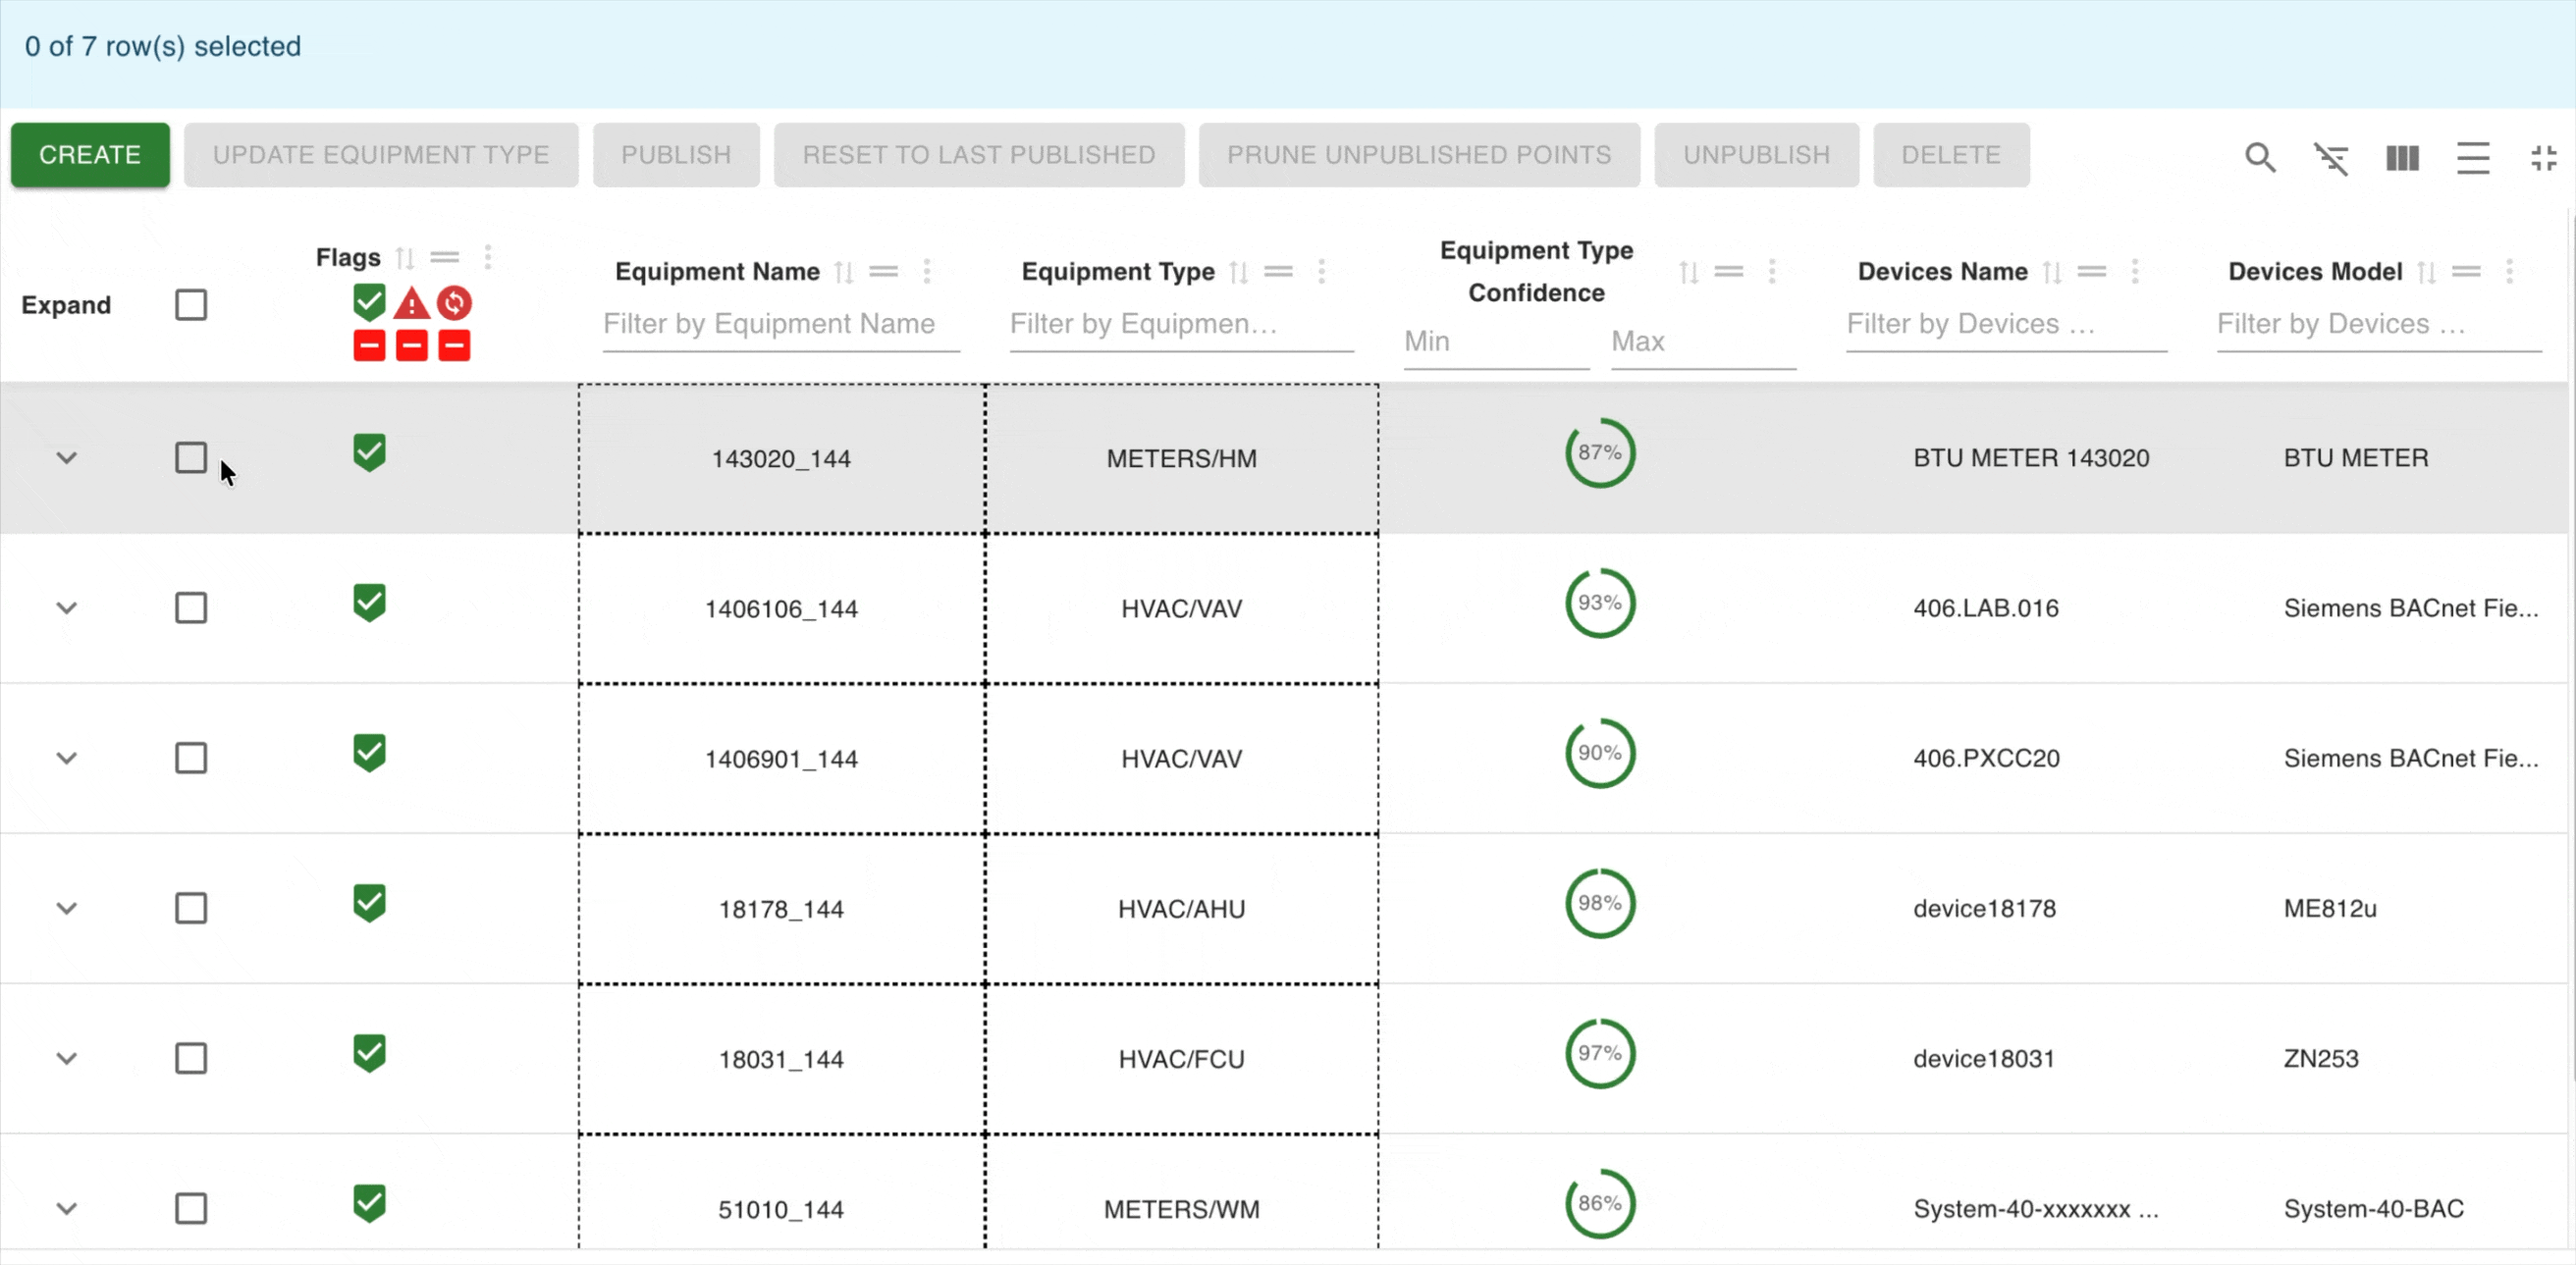Click PRUNE UNPUBLISHED POINTS button
This screenshot has width=2576, height=1265.
point(1419,155)
